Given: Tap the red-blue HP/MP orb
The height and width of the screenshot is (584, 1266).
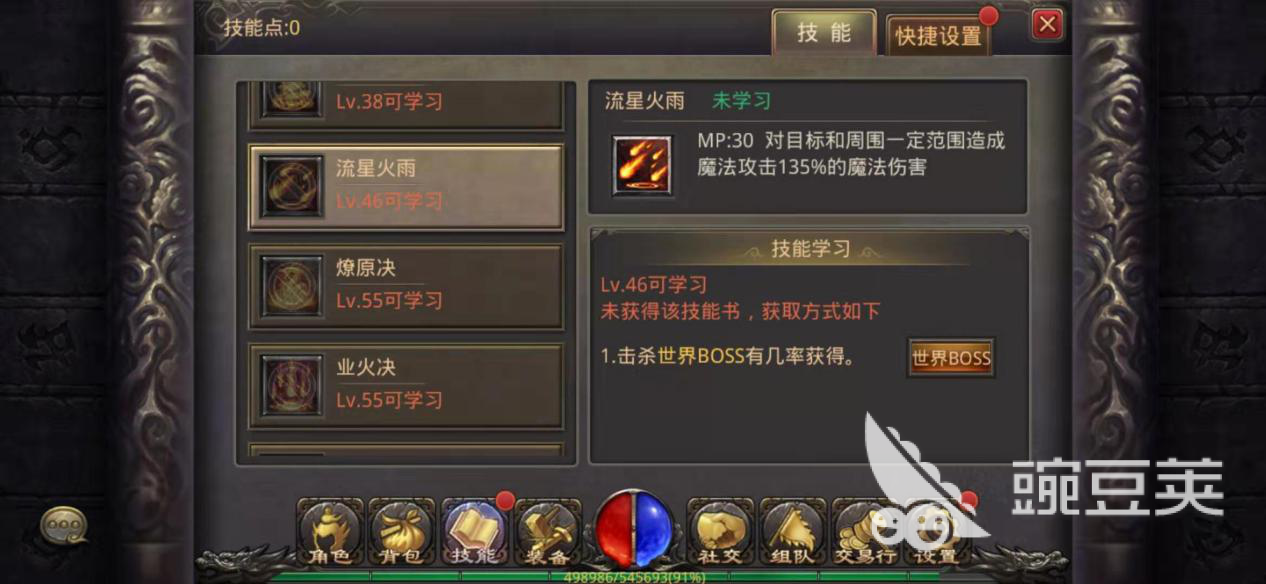Looking at the screenshot, I should pyautogui.click(x=633, y=527).
